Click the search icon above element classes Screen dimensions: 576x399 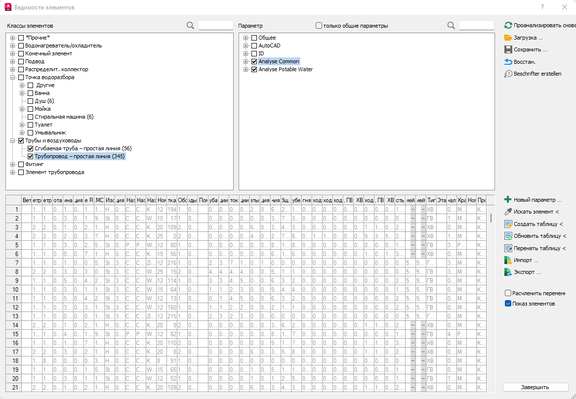click(x=190, y=25)
